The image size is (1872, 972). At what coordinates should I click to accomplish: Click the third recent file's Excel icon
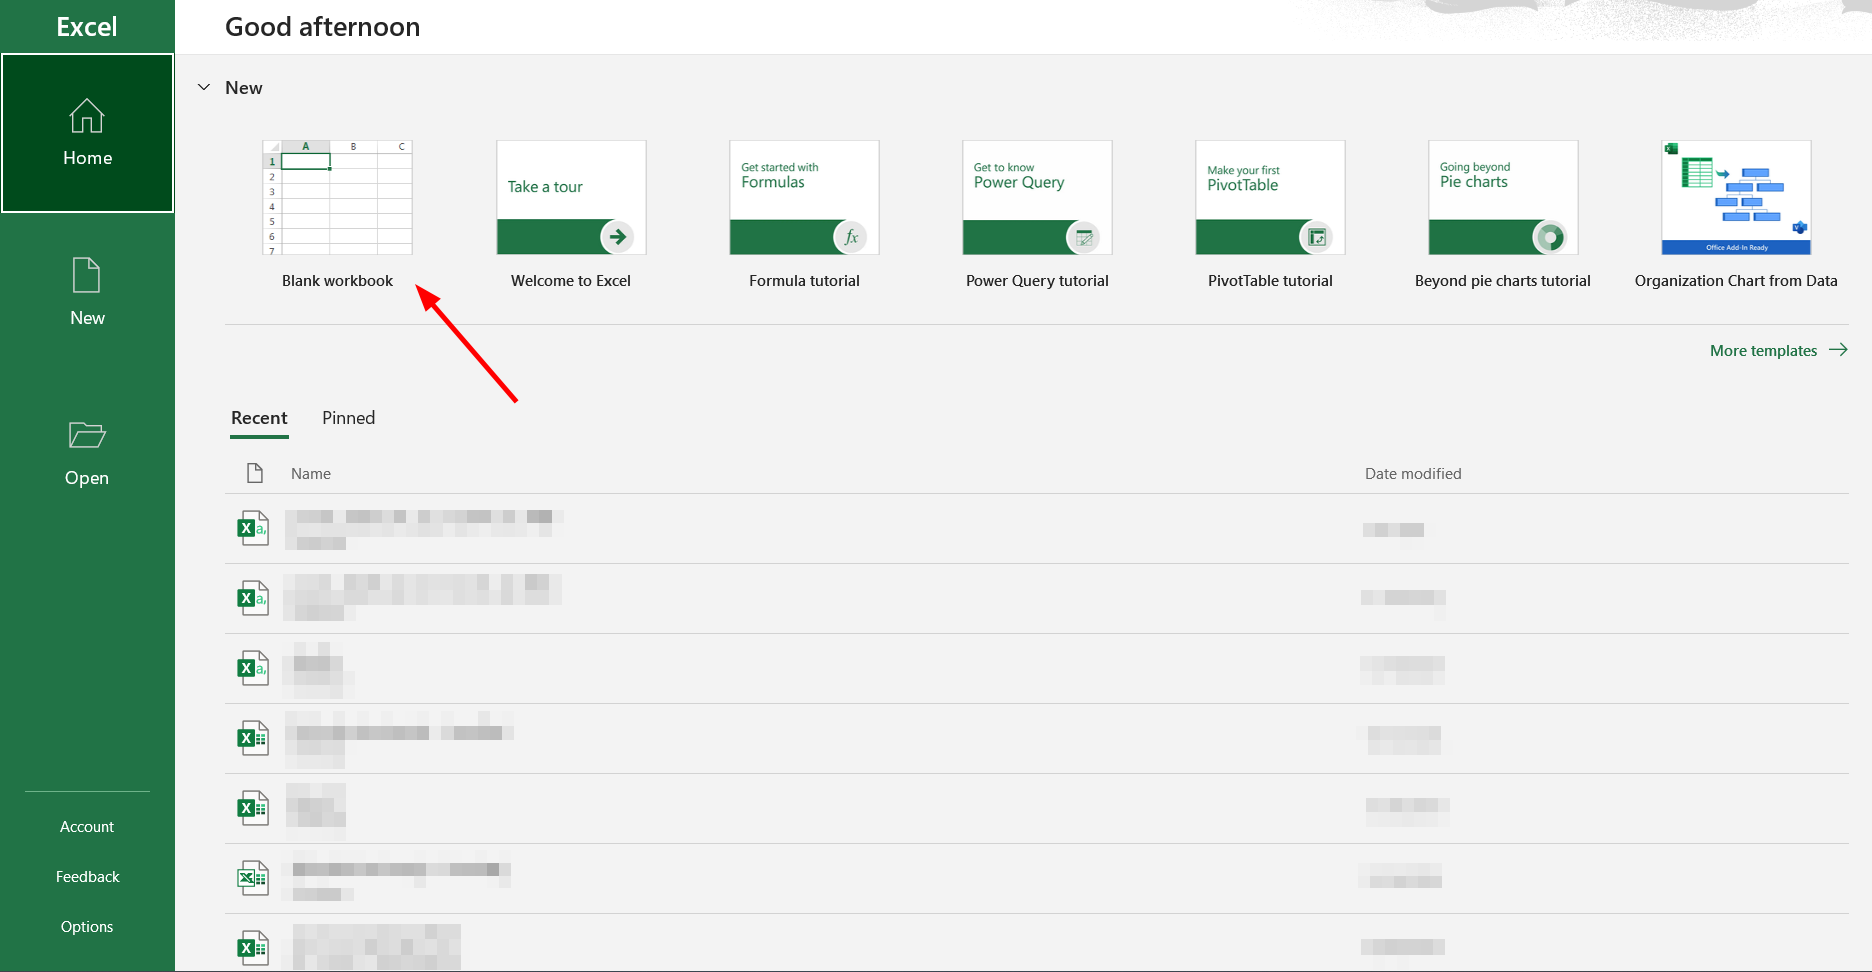(x=253, y=668)
